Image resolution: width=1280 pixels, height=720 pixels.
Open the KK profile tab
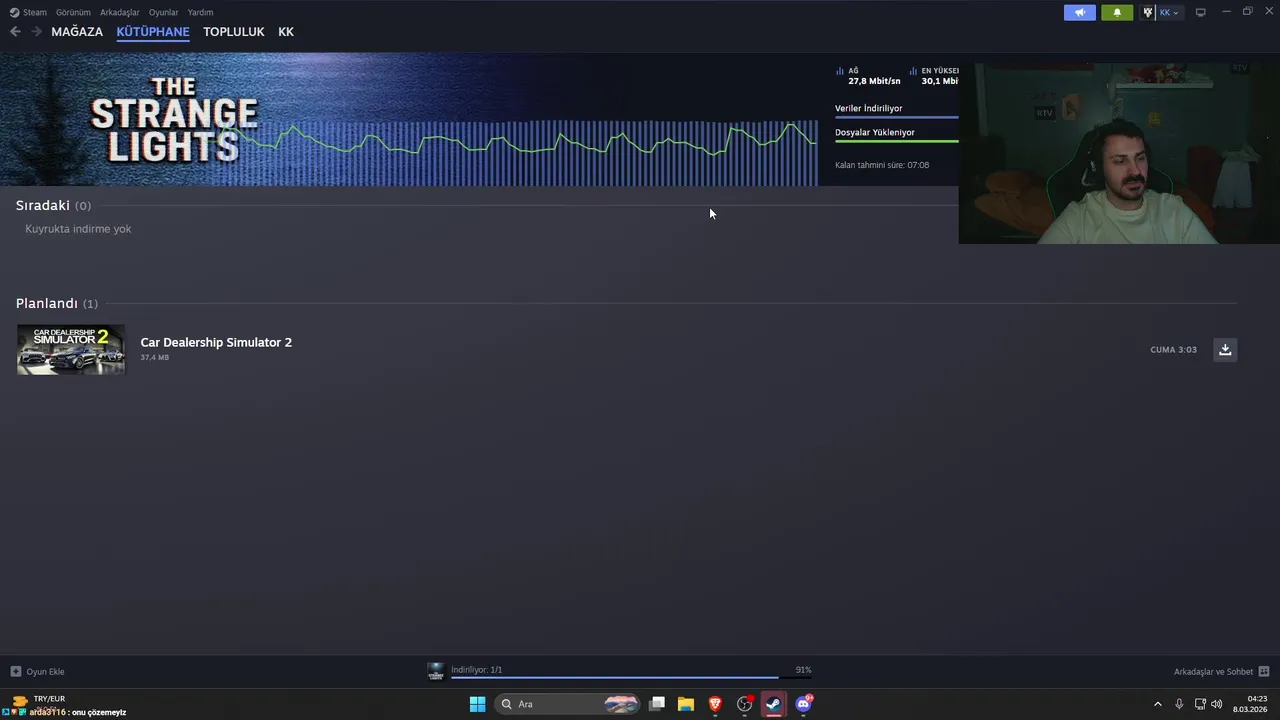286,32
